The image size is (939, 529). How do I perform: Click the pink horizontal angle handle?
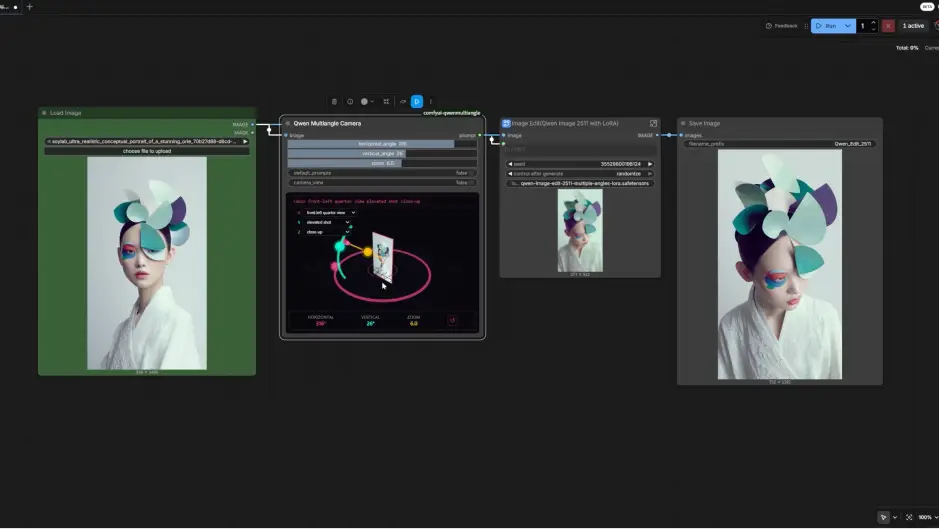[x=334, y=267]
